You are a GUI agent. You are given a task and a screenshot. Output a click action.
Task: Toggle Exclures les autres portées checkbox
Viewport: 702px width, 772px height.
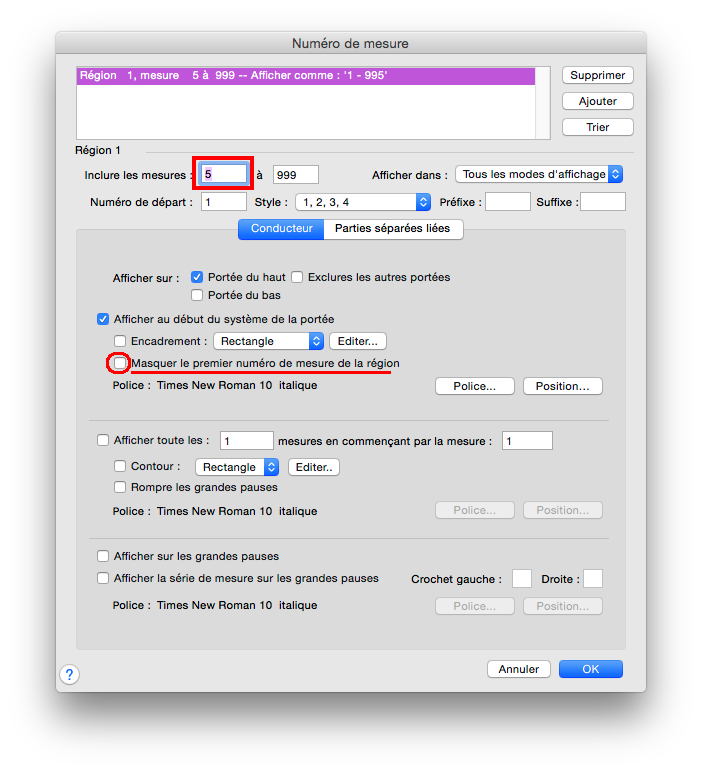[x=297, y=277]
